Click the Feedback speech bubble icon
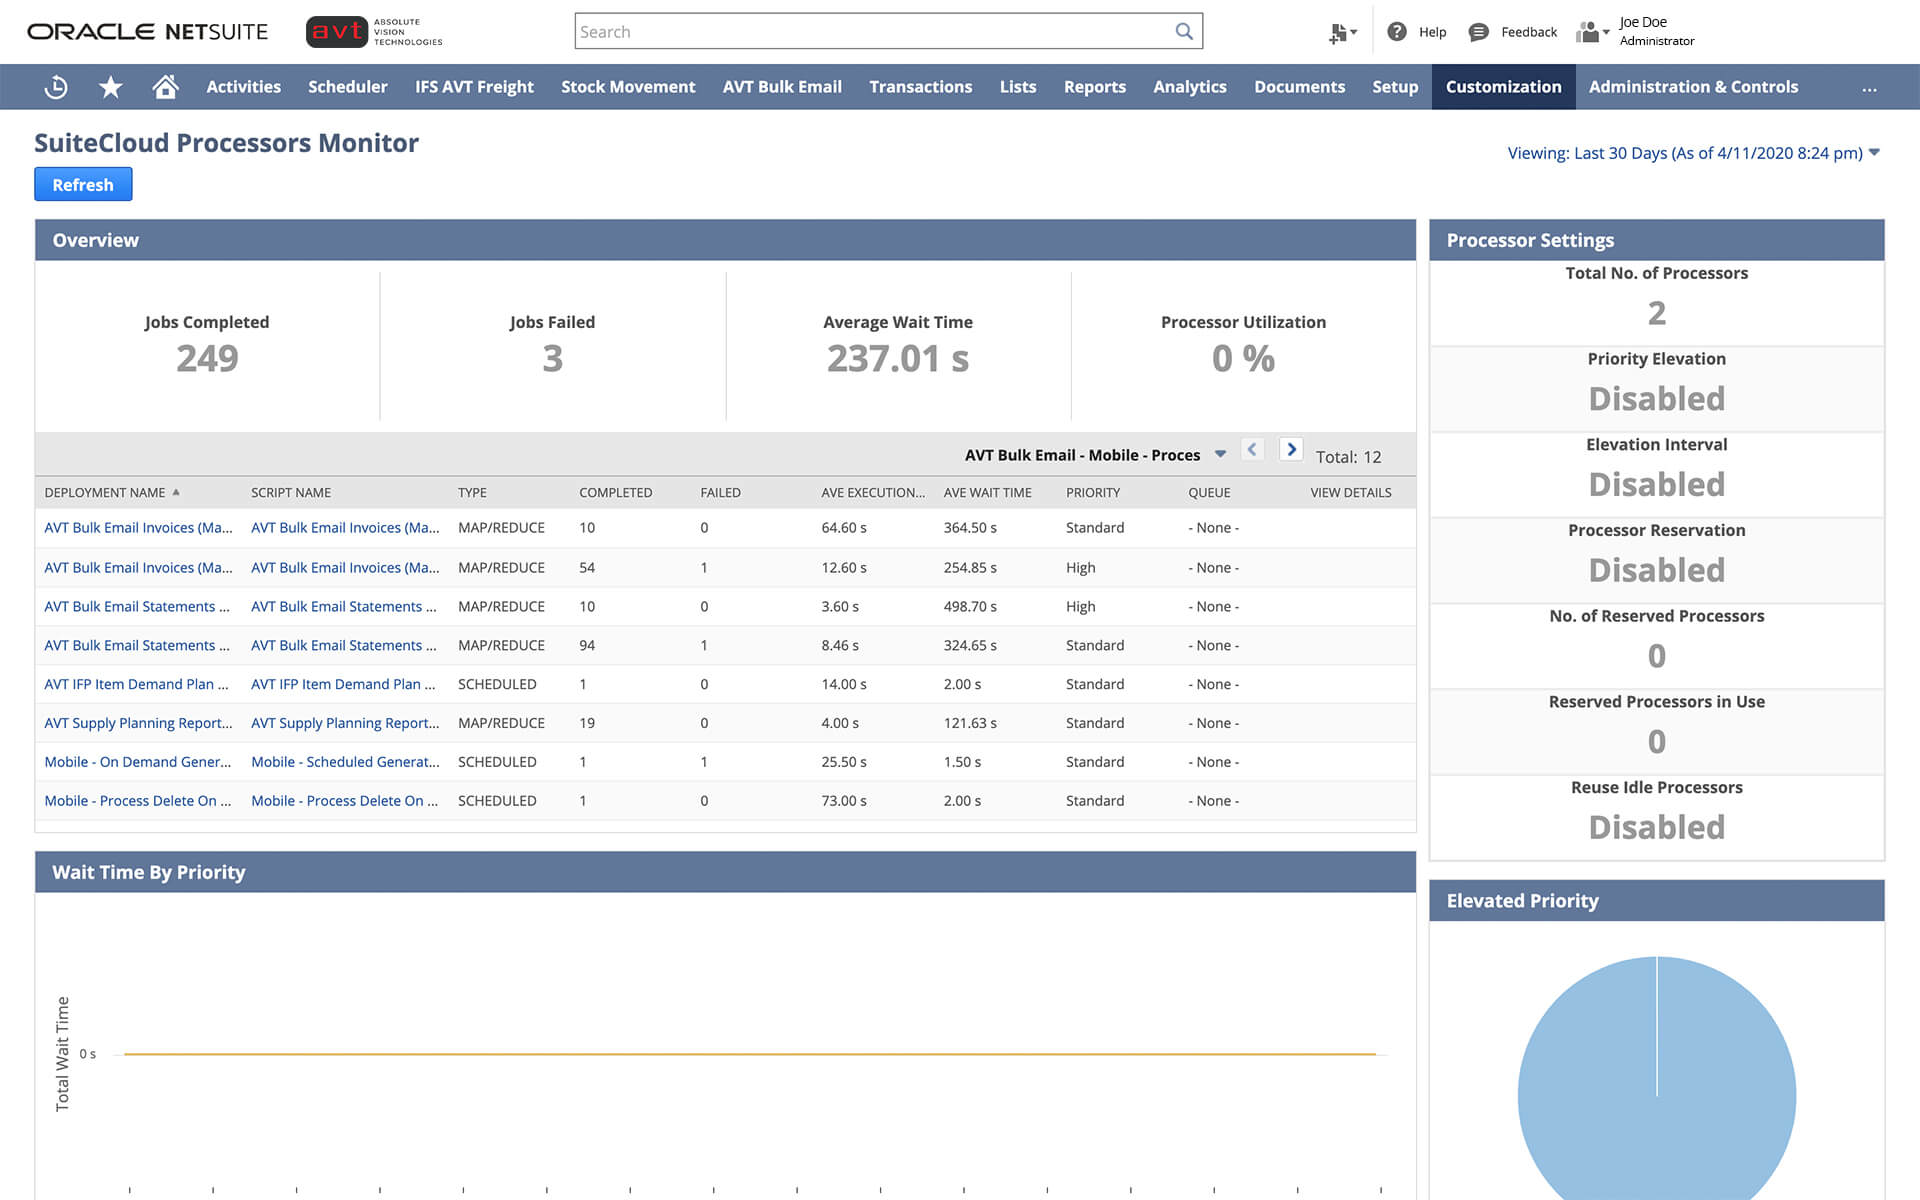The width and height of the screenshot is (1920, 1200). click(x=1478, y=32)
